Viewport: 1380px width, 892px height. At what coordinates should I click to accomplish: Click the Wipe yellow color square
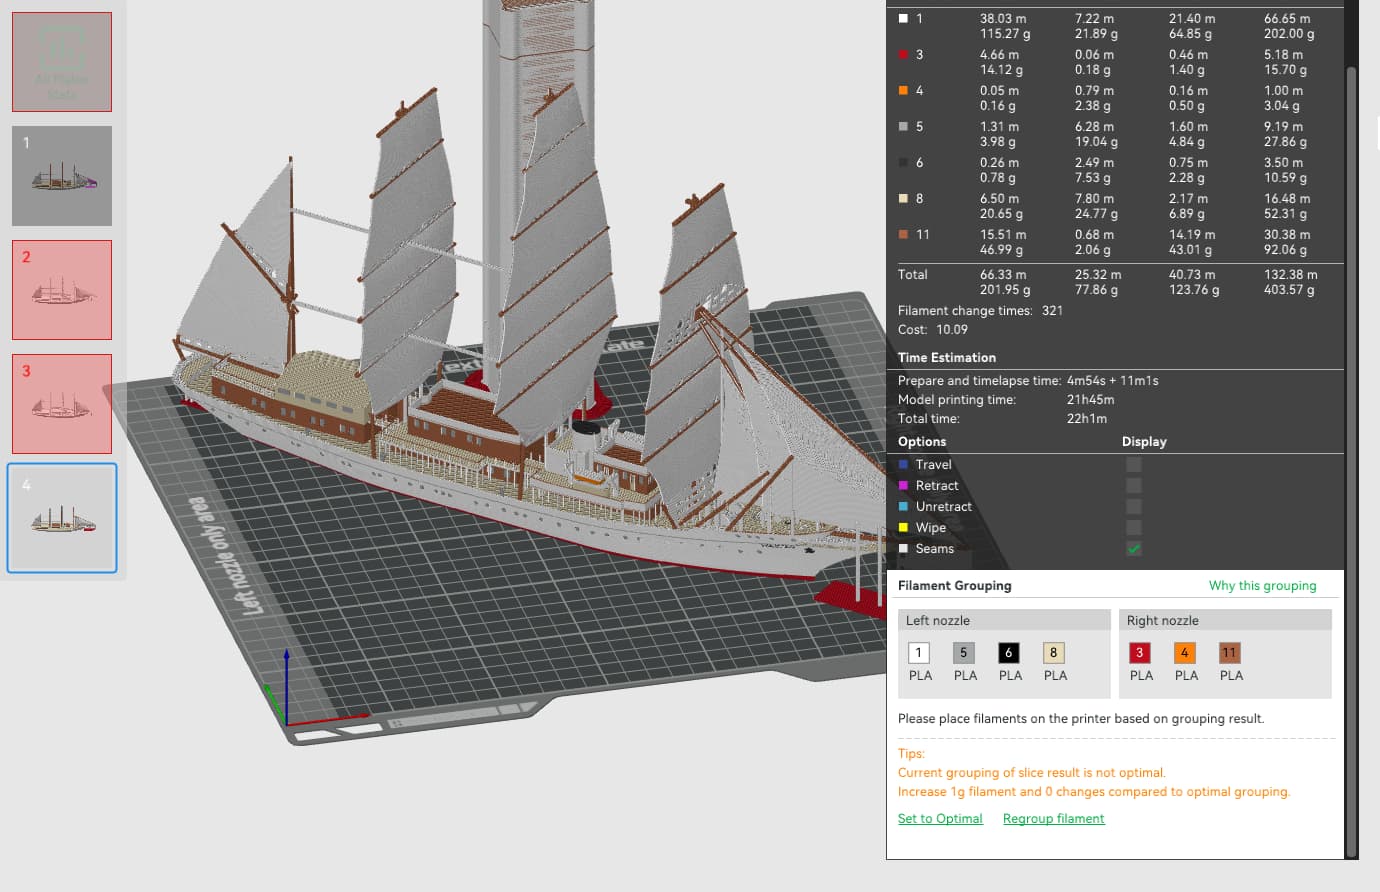tap(903, 527)
